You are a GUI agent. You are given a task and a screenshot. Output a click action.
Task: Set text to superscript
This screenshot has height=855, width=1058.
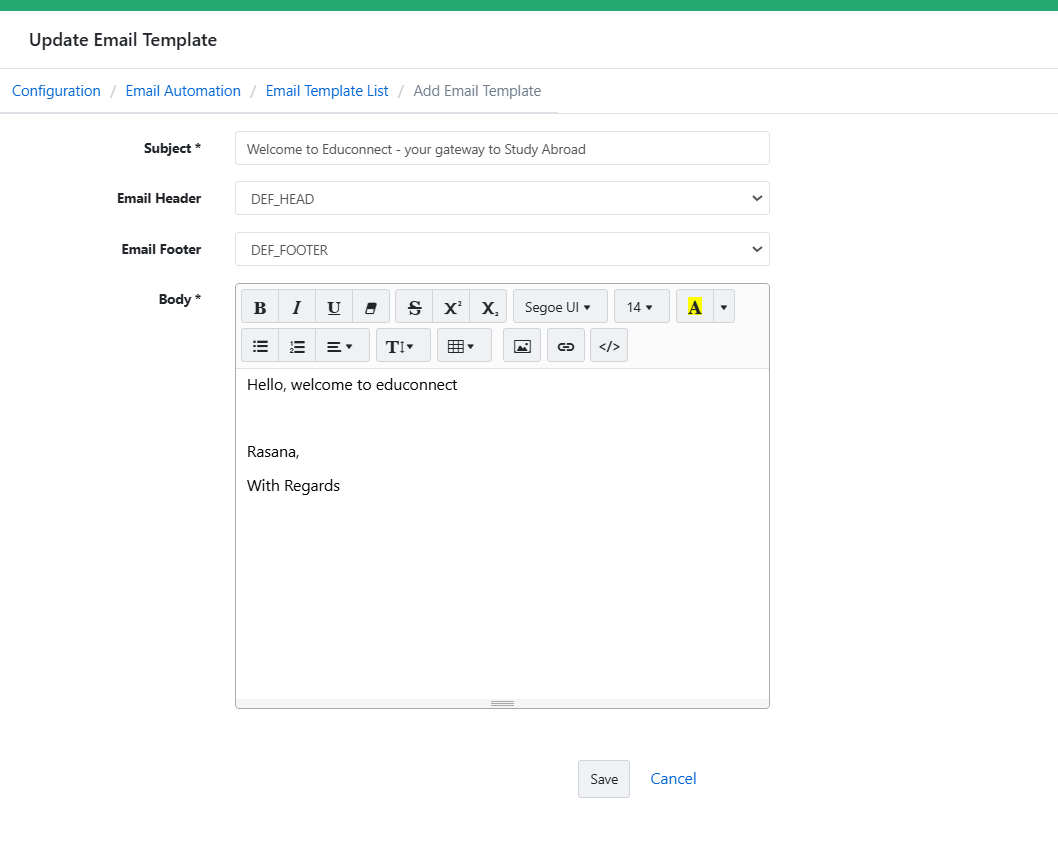451,307
